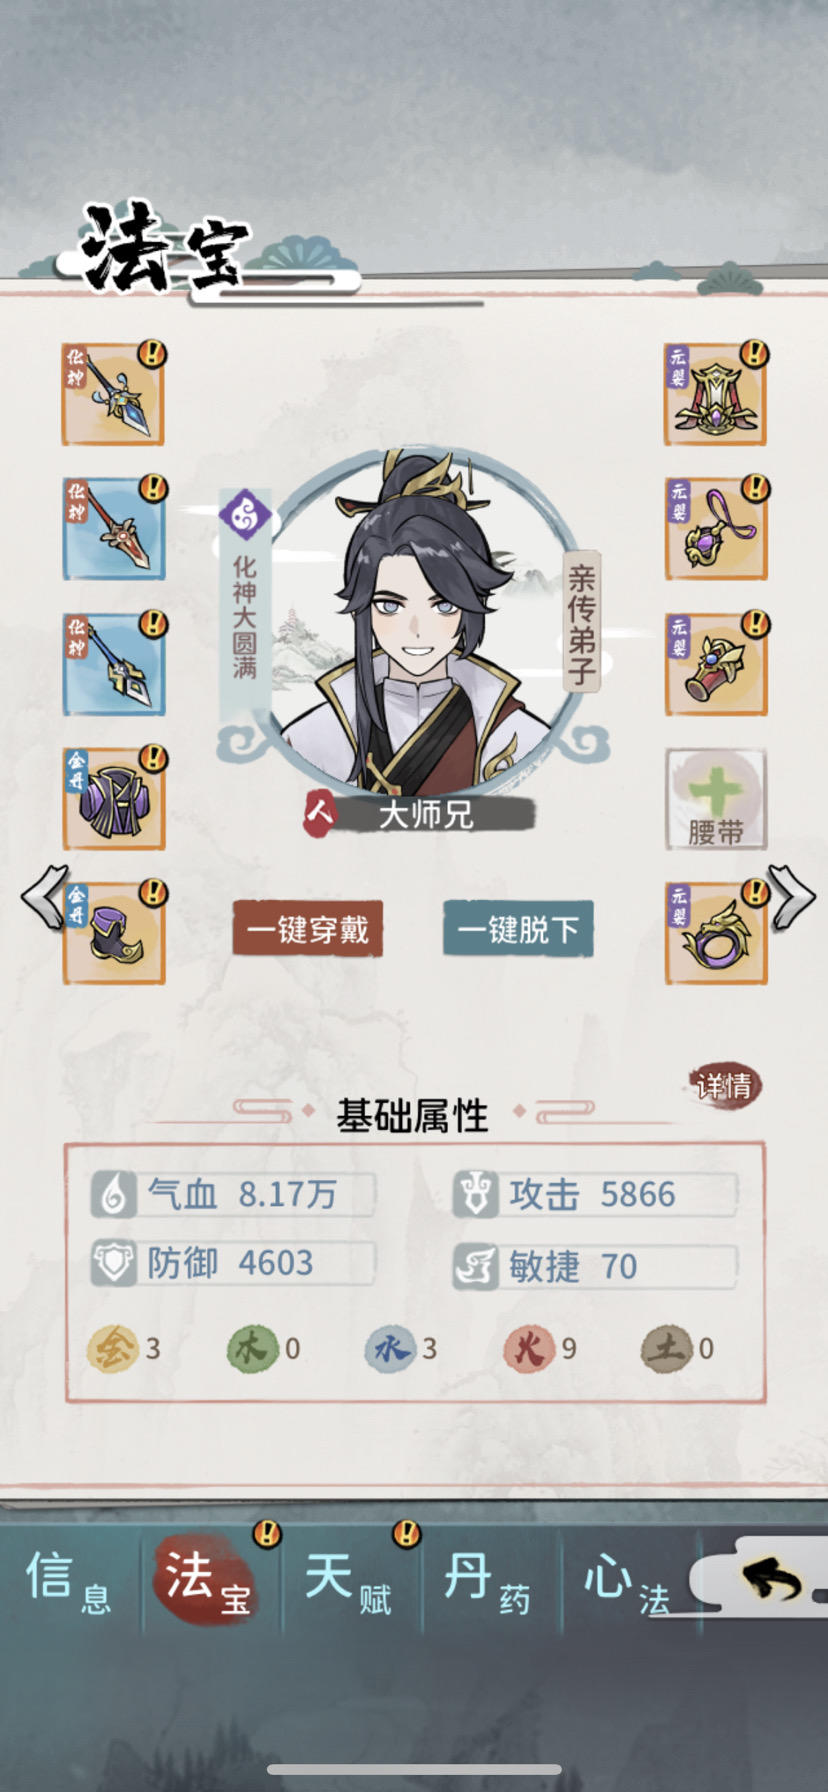Open the red bracer equipment slot

coord(715,664)
